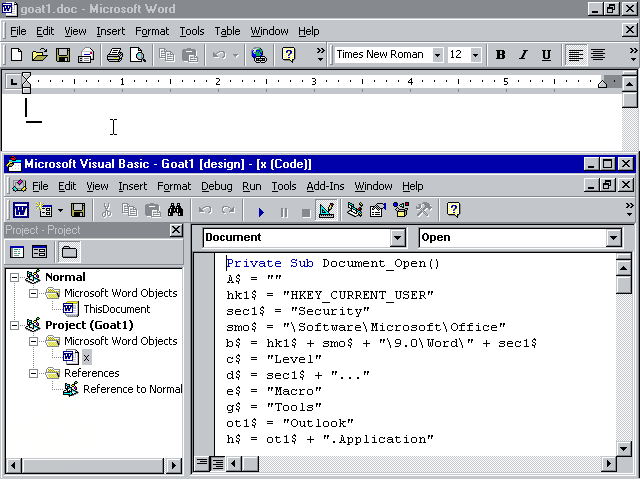
Task: Click Find binoculars icon in VB toolbar
Action: pyautogui.click(x=176, y=210)
